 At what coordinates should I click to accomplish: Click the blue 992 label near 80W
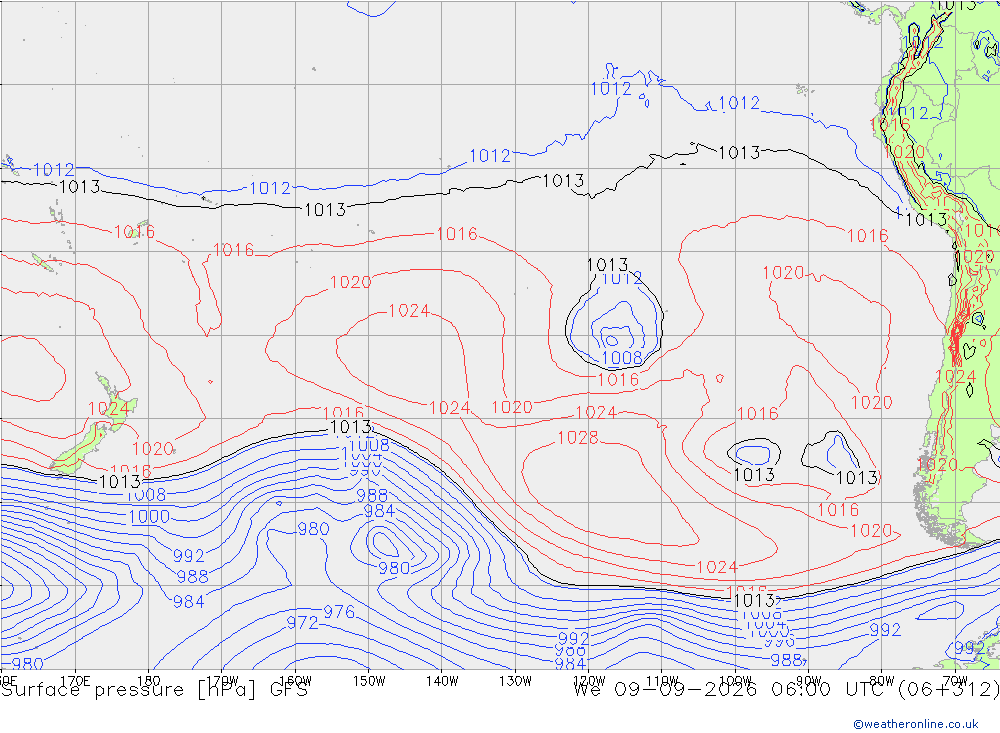[885, 630]
